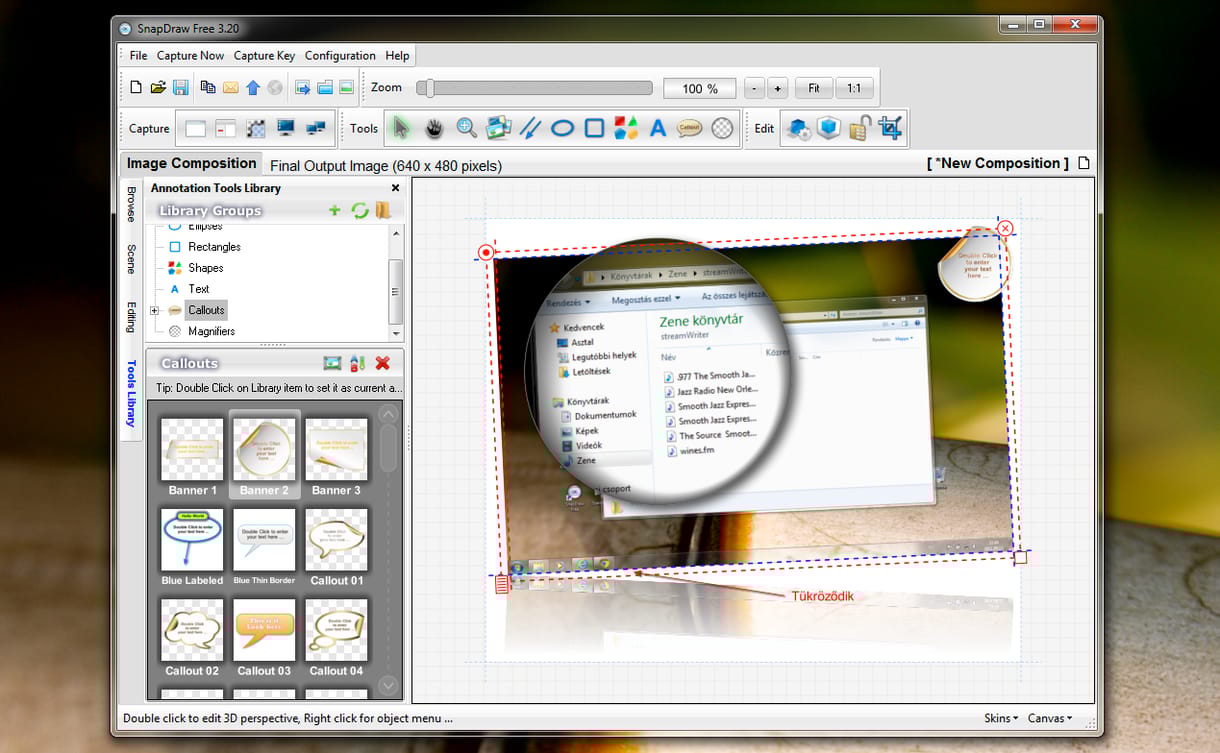
Task: Open the Tools Library side tab
Action: coord(131,394)
